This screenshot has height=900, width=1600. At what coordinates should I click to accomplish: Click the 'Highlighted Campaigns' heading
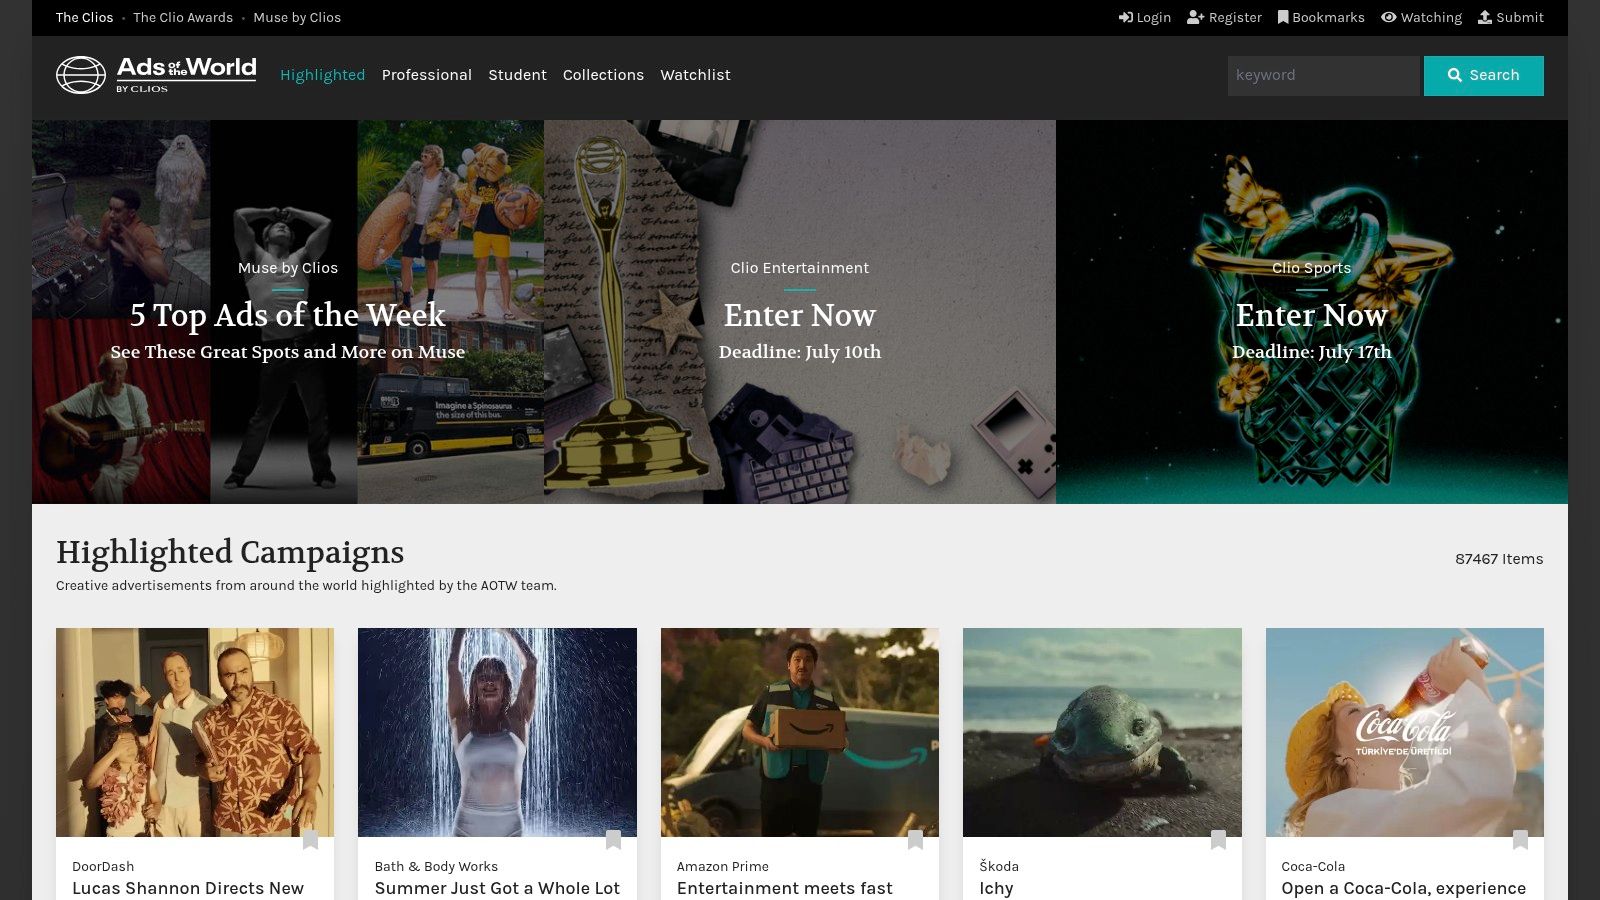230,552
